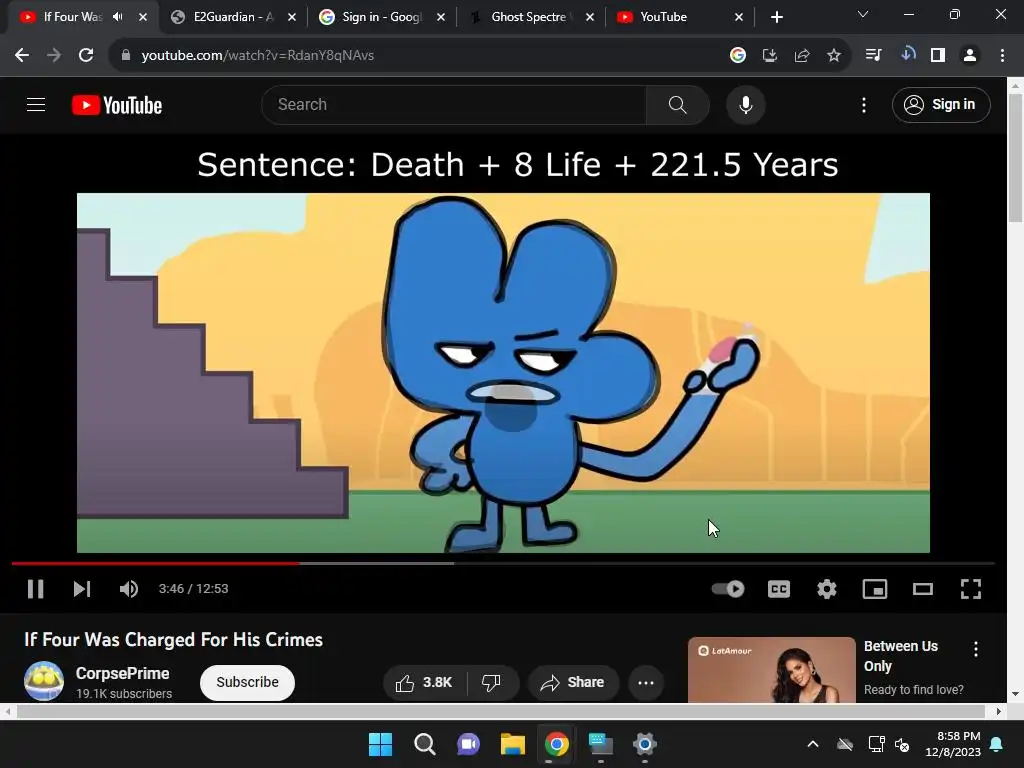Viewport: 1024px width, 768px height.
Task: Switch to the E2Guardian tab
Action: tap(224, 17)
